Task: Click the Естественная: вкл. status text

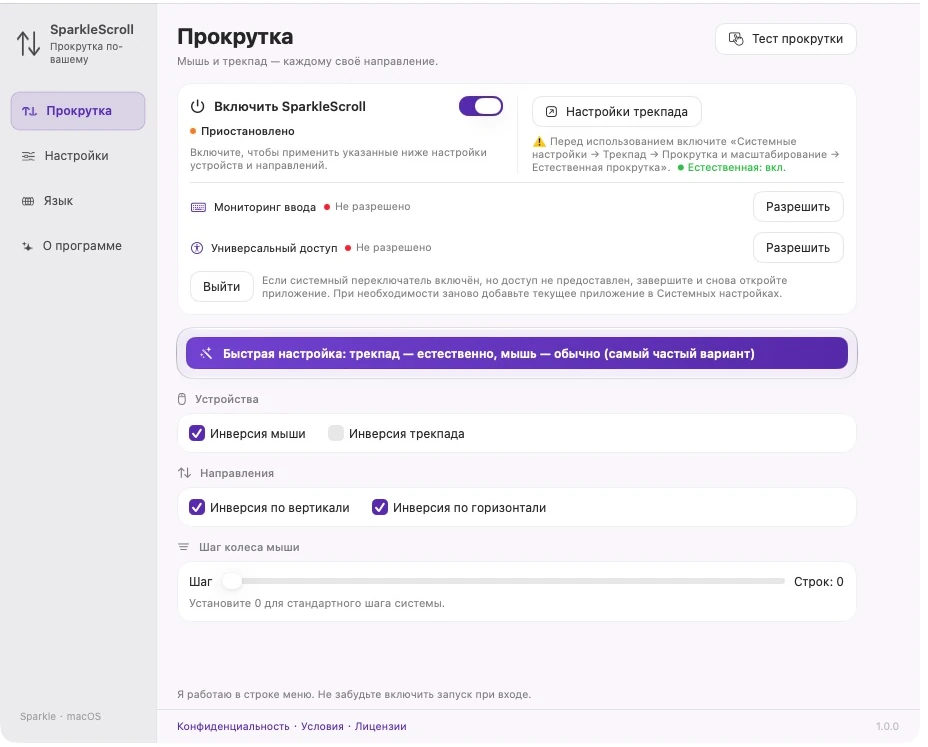Action: [x=736, y=168]
